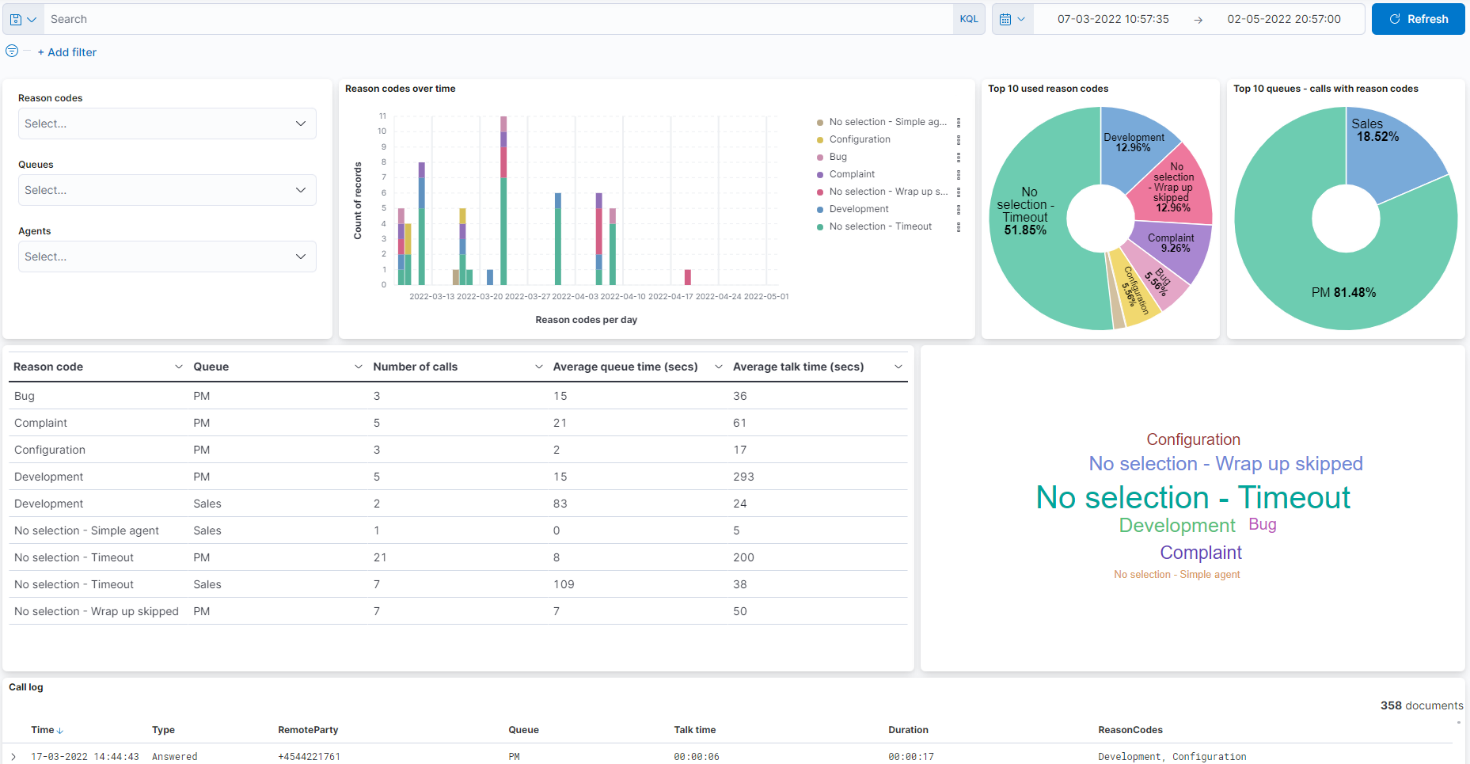Open options for No selection - Simple agent legend

[x=959, y=122]
